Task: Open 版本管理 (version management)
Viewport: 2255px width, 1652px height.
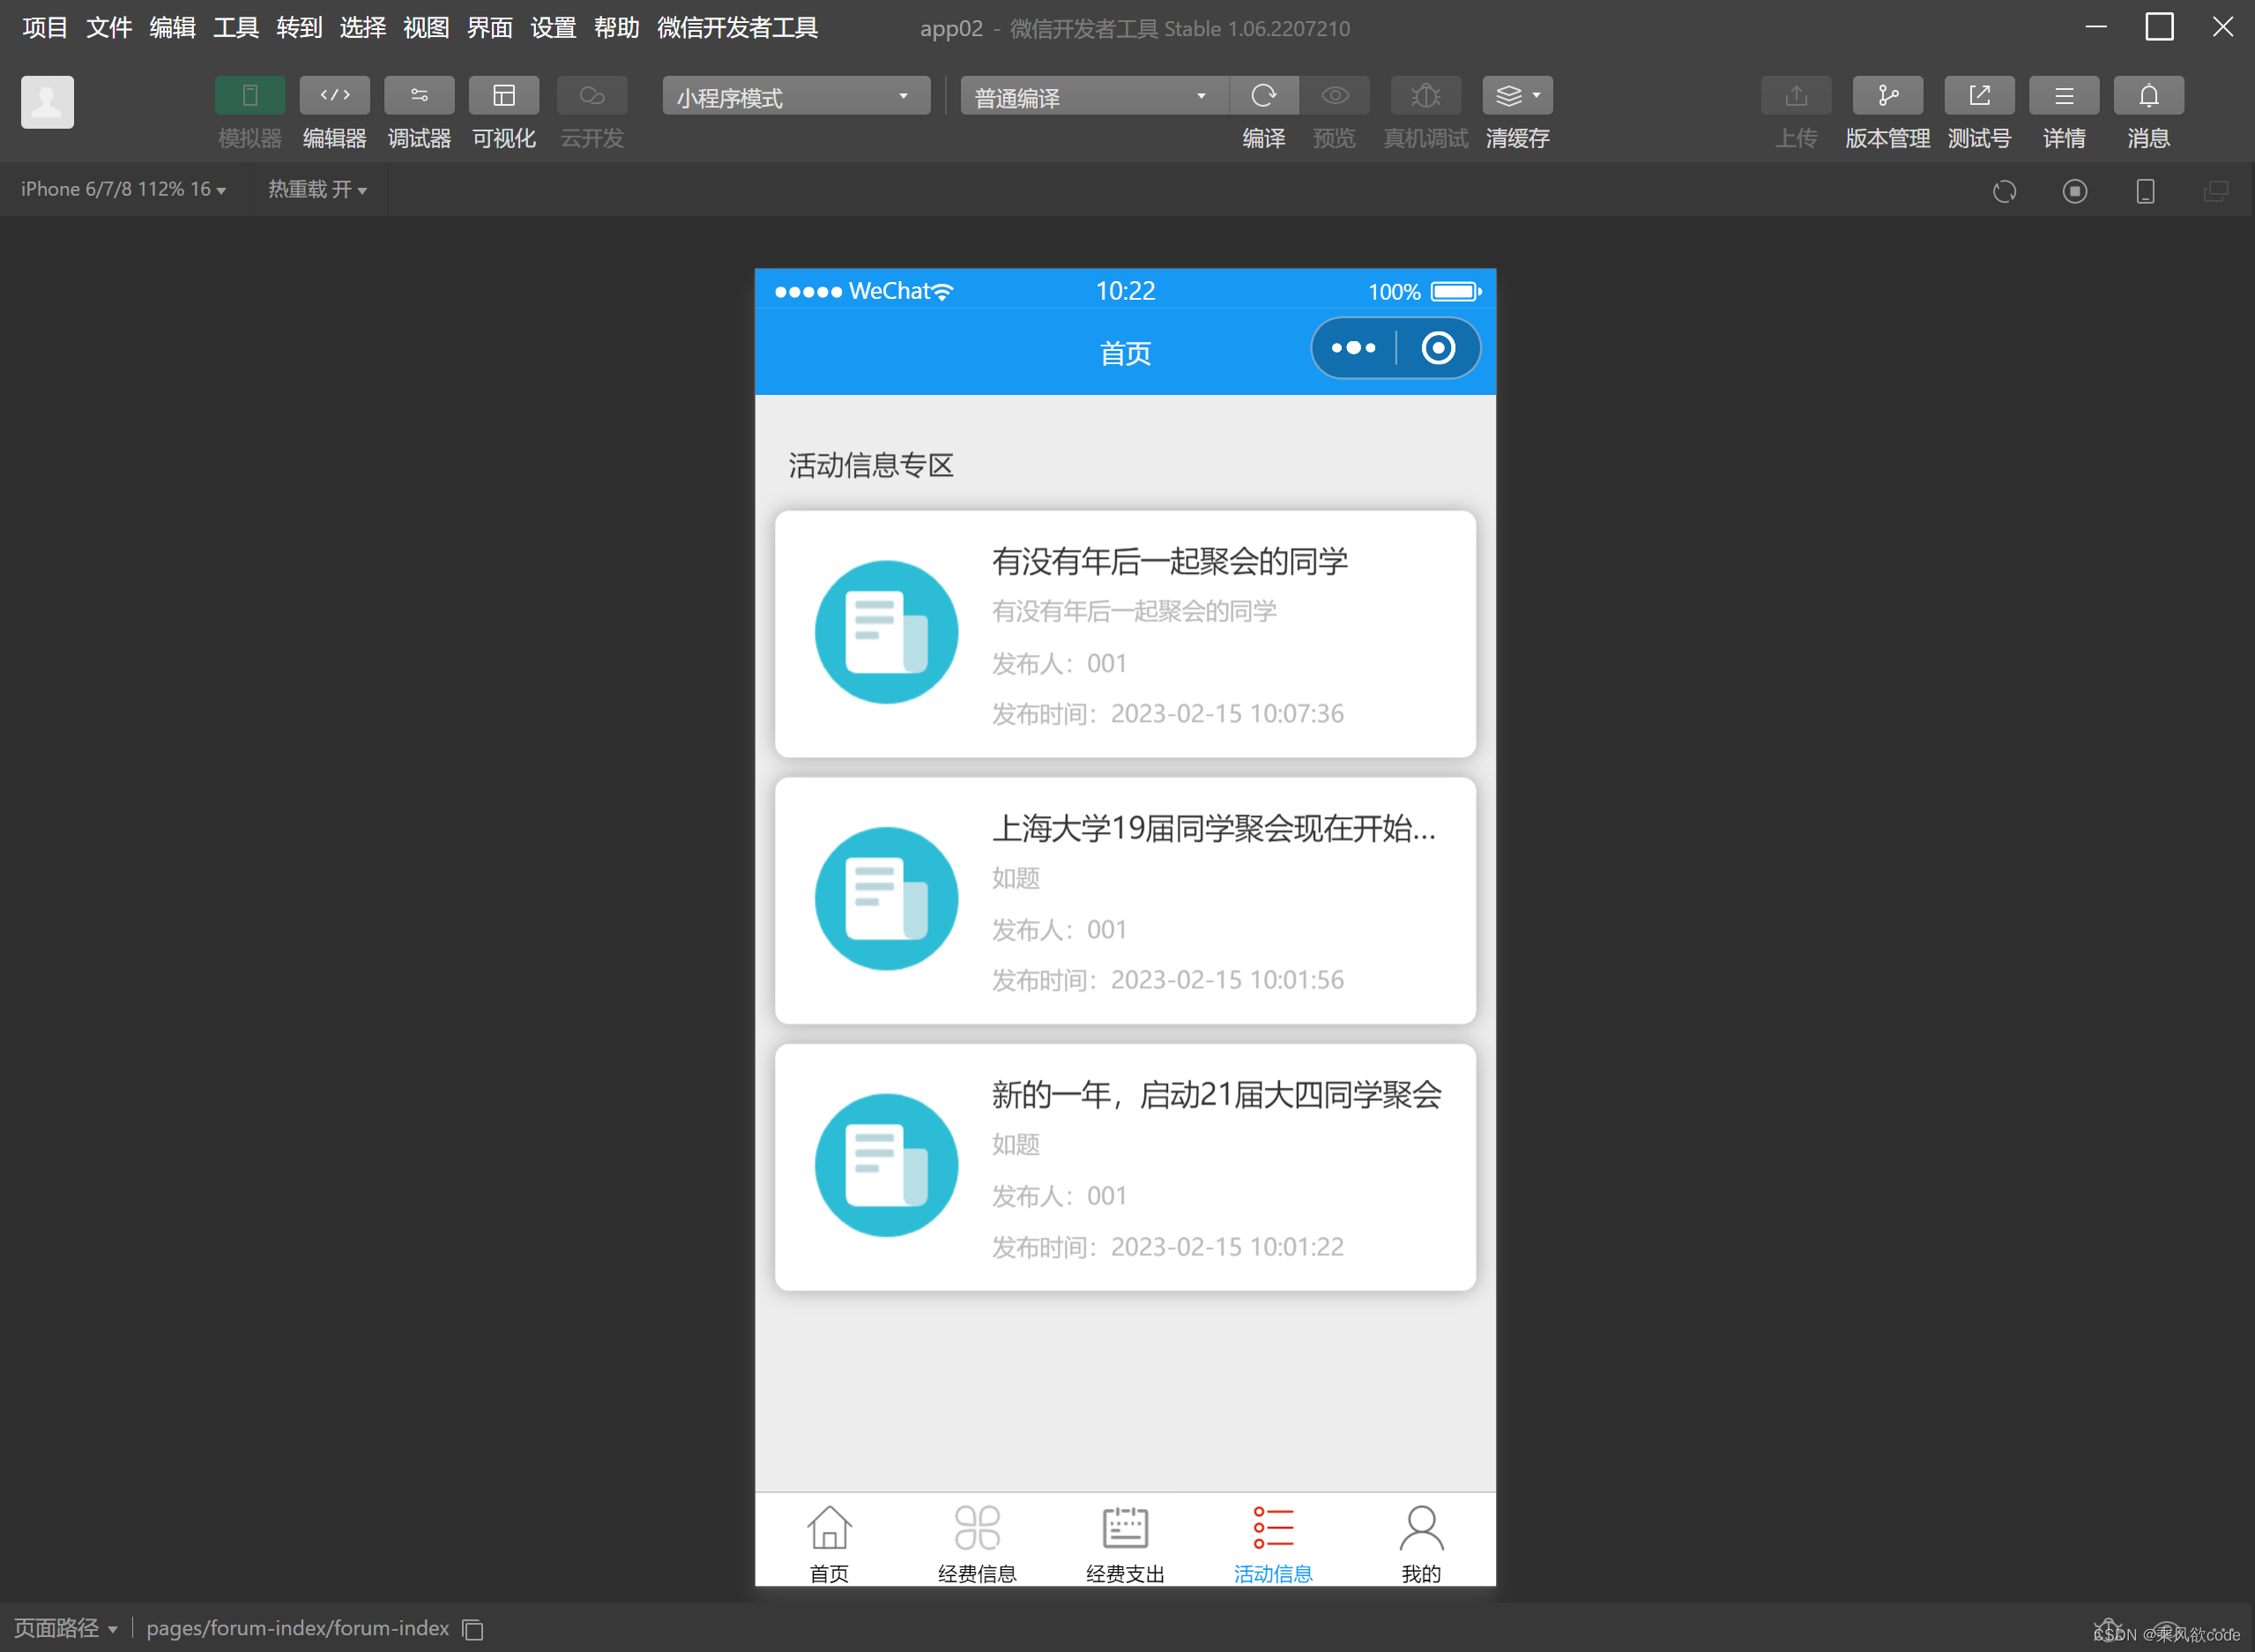Action: (x=1886, y=112)
